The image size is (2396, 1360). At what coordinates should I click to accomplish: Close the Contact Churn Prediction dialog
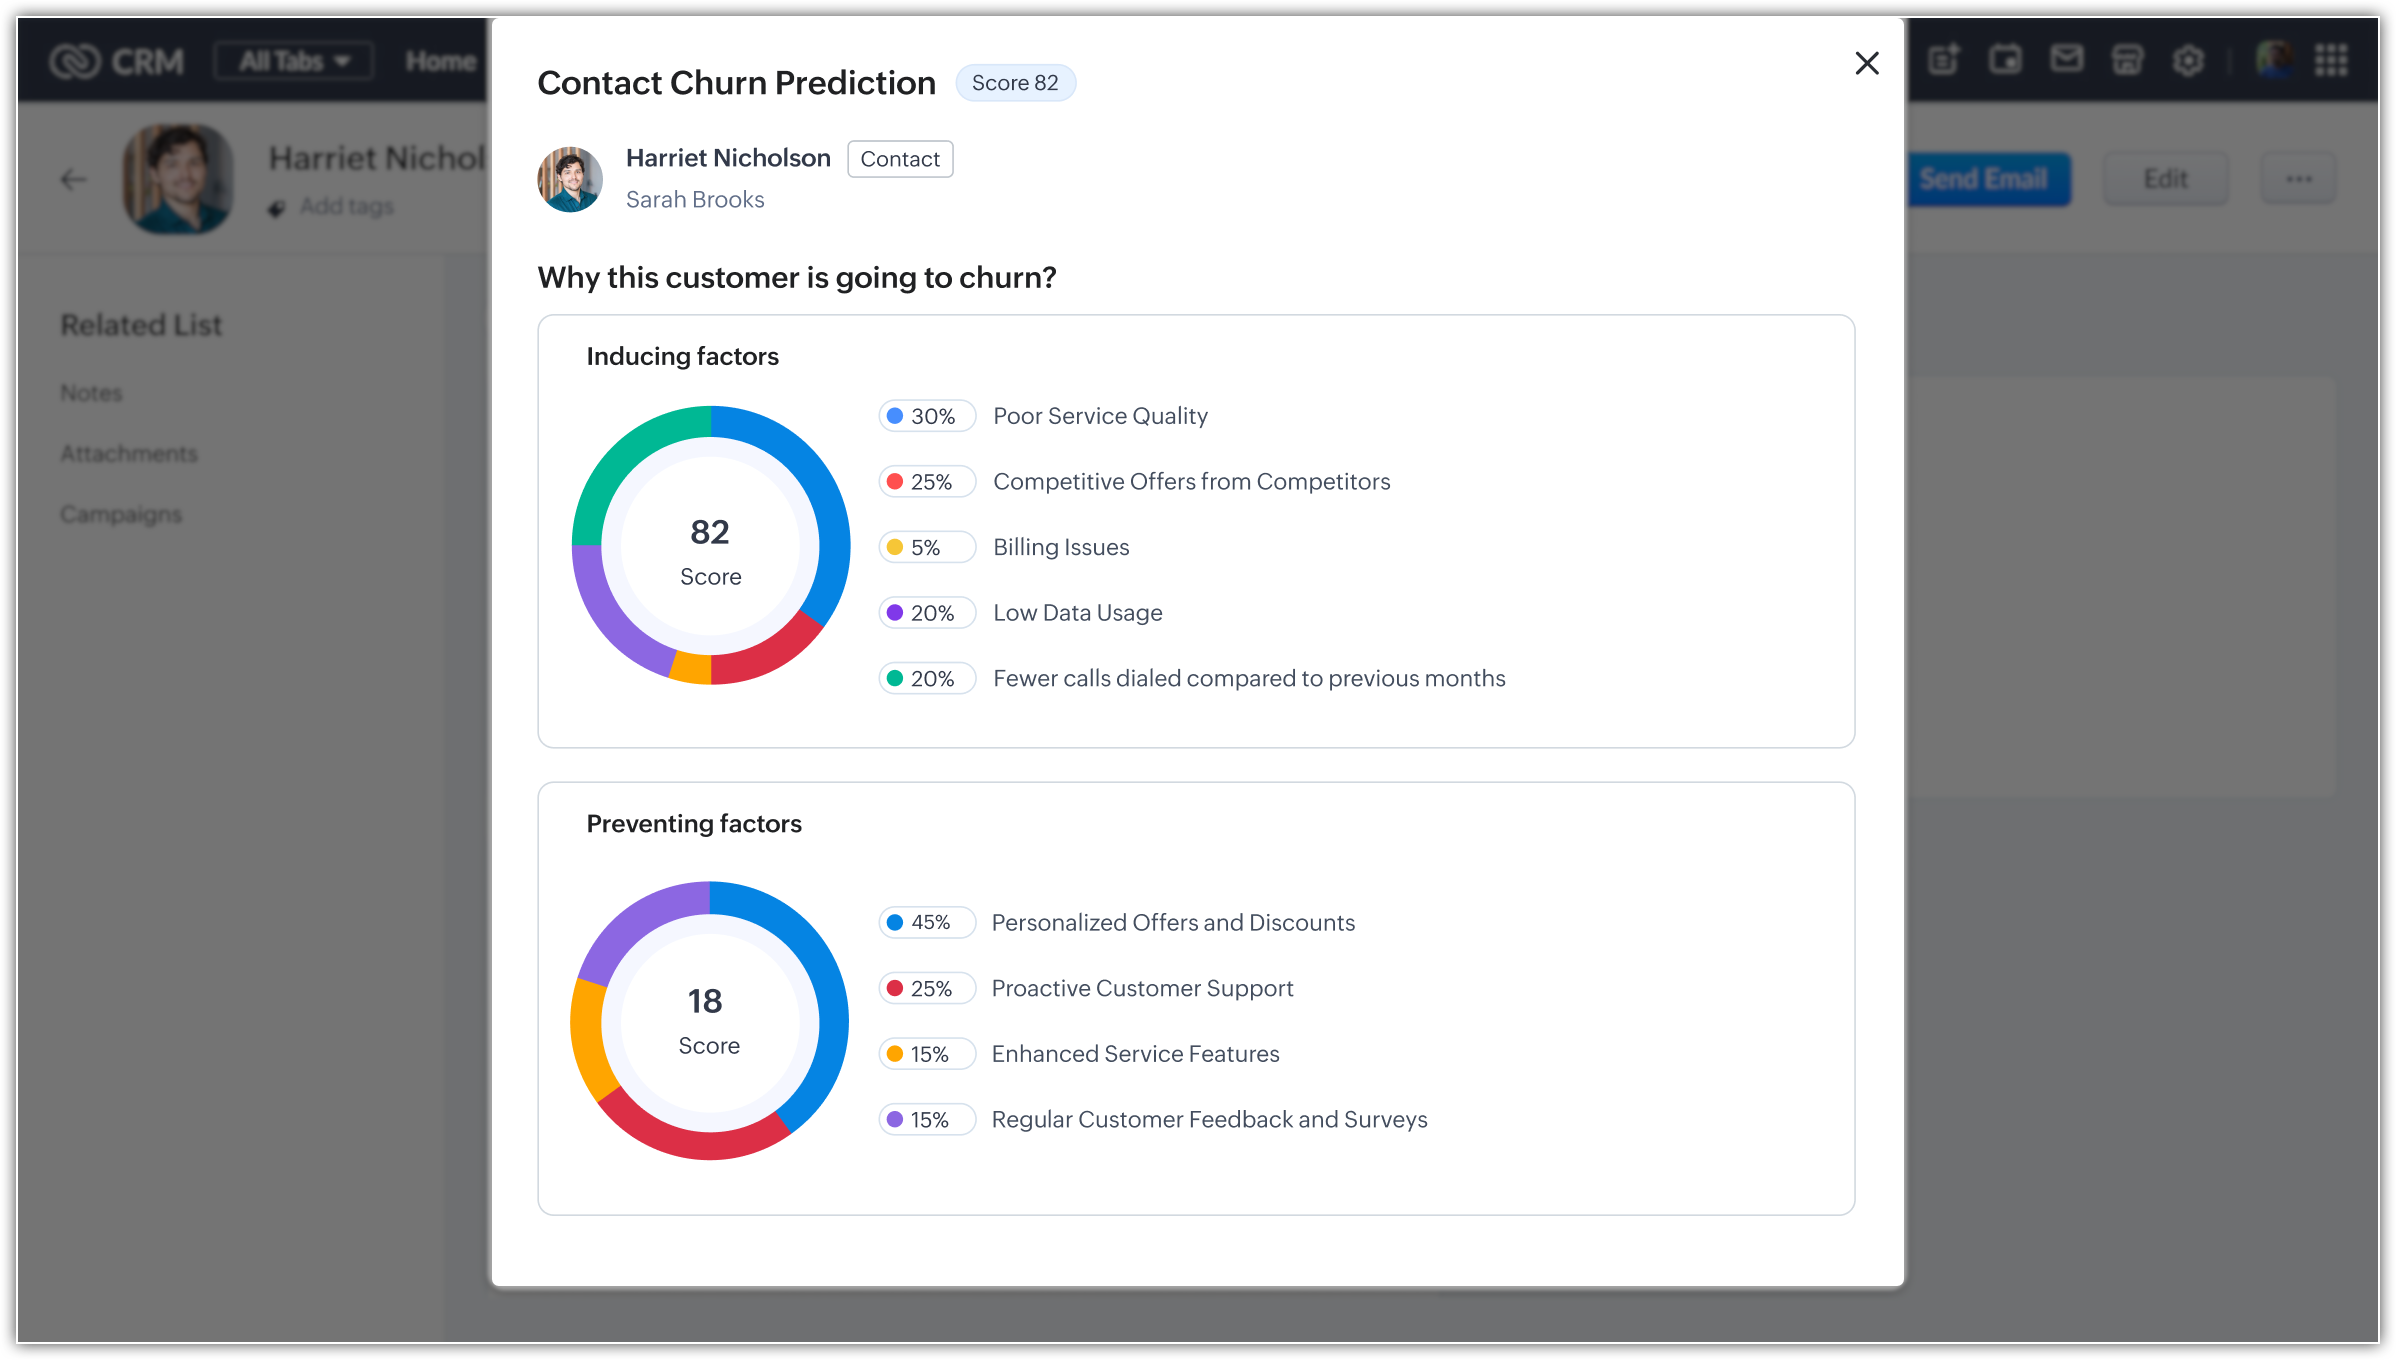coord(1866,63)
